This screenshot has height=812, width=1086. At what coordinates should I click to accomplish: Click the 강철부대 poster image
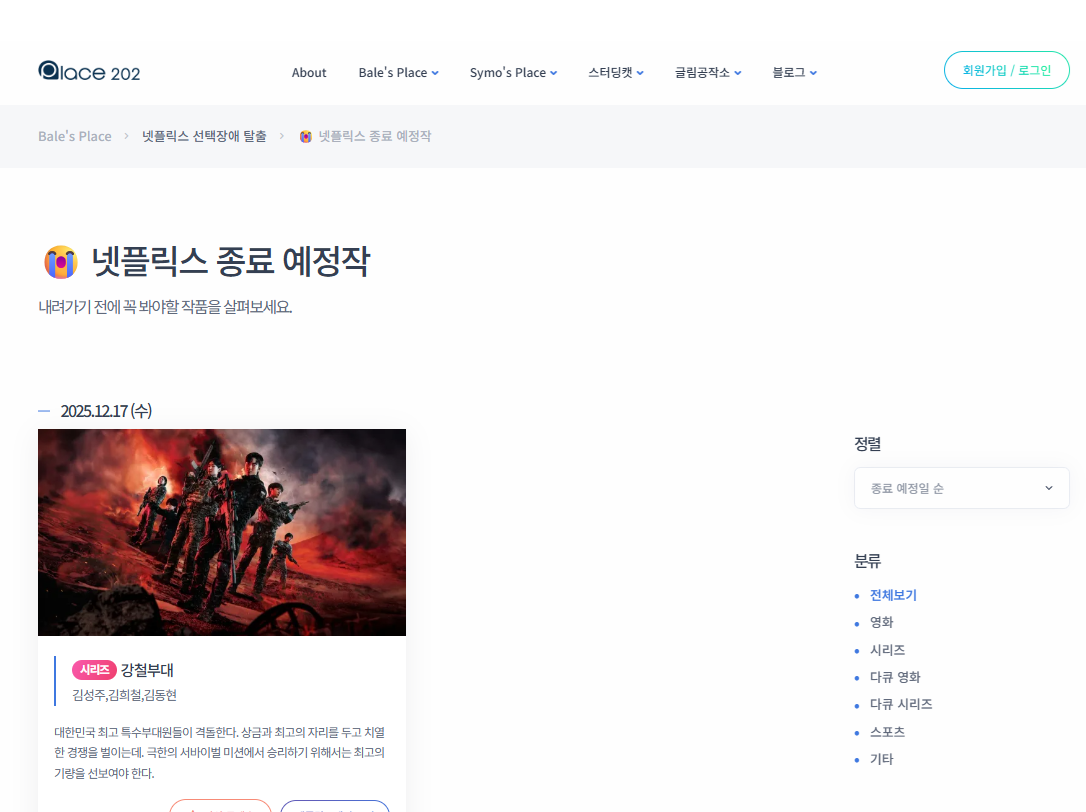(x=222, y=532)
